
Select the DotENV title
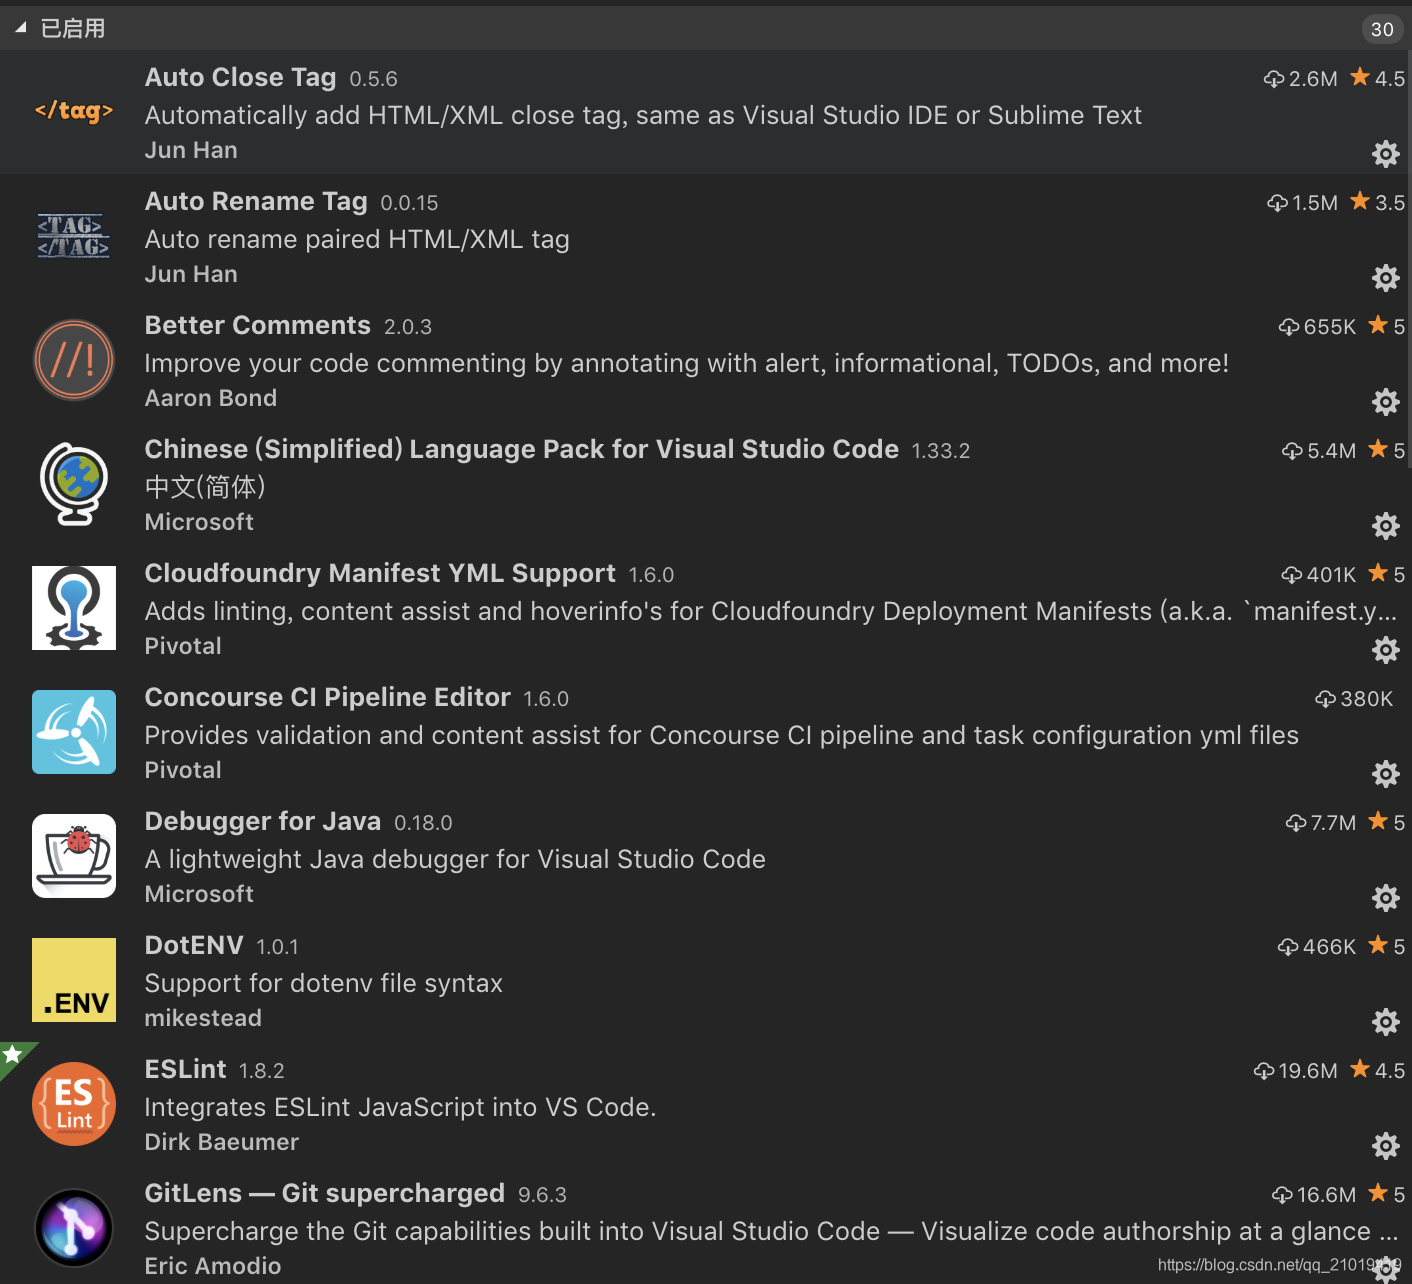tap(194, 945)
